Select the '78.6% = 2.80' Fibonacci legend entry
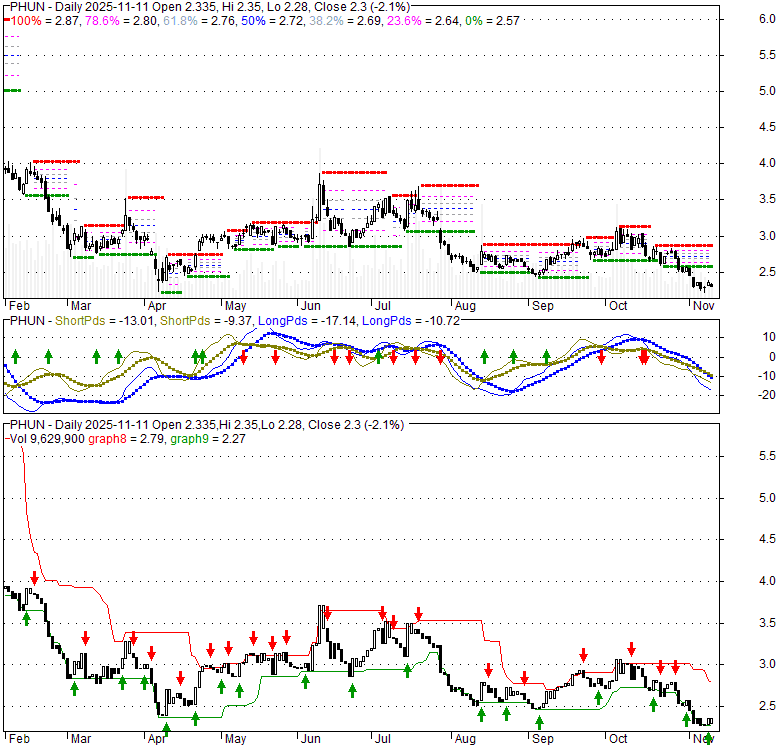 point(122,21)
